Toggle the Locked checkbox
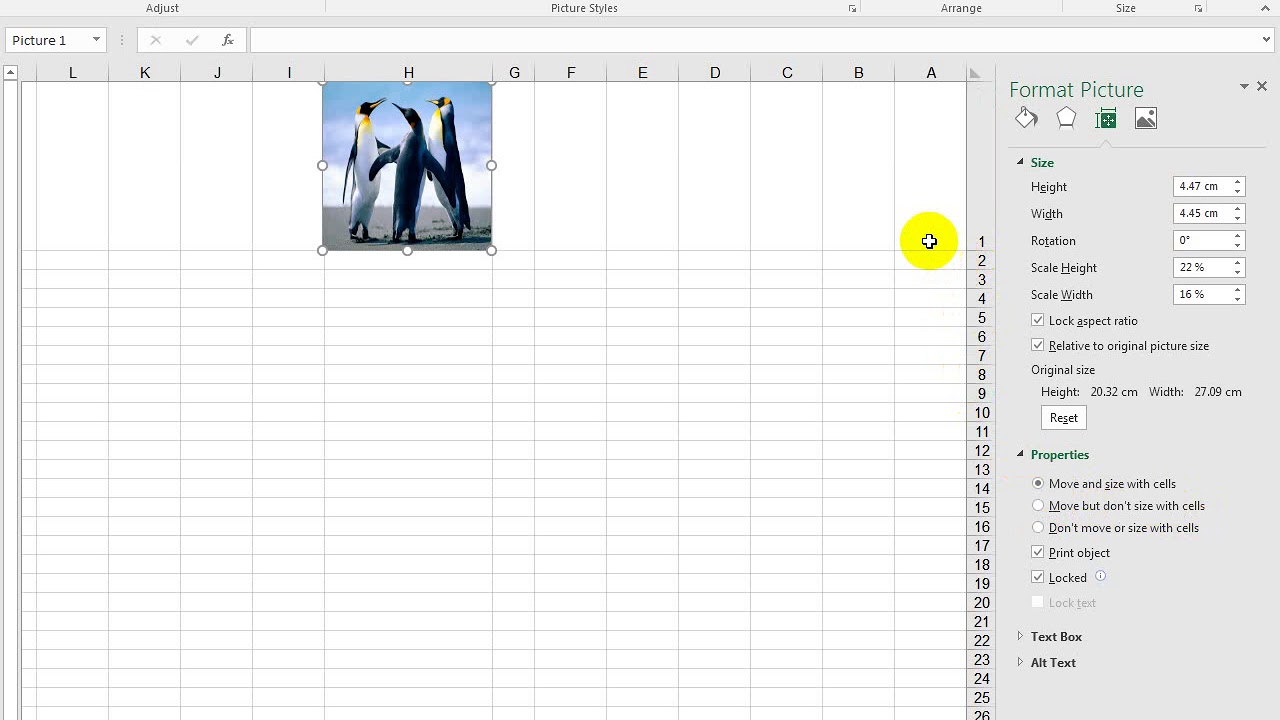This screenshot has width=1280, height=720. point(1038,577)
